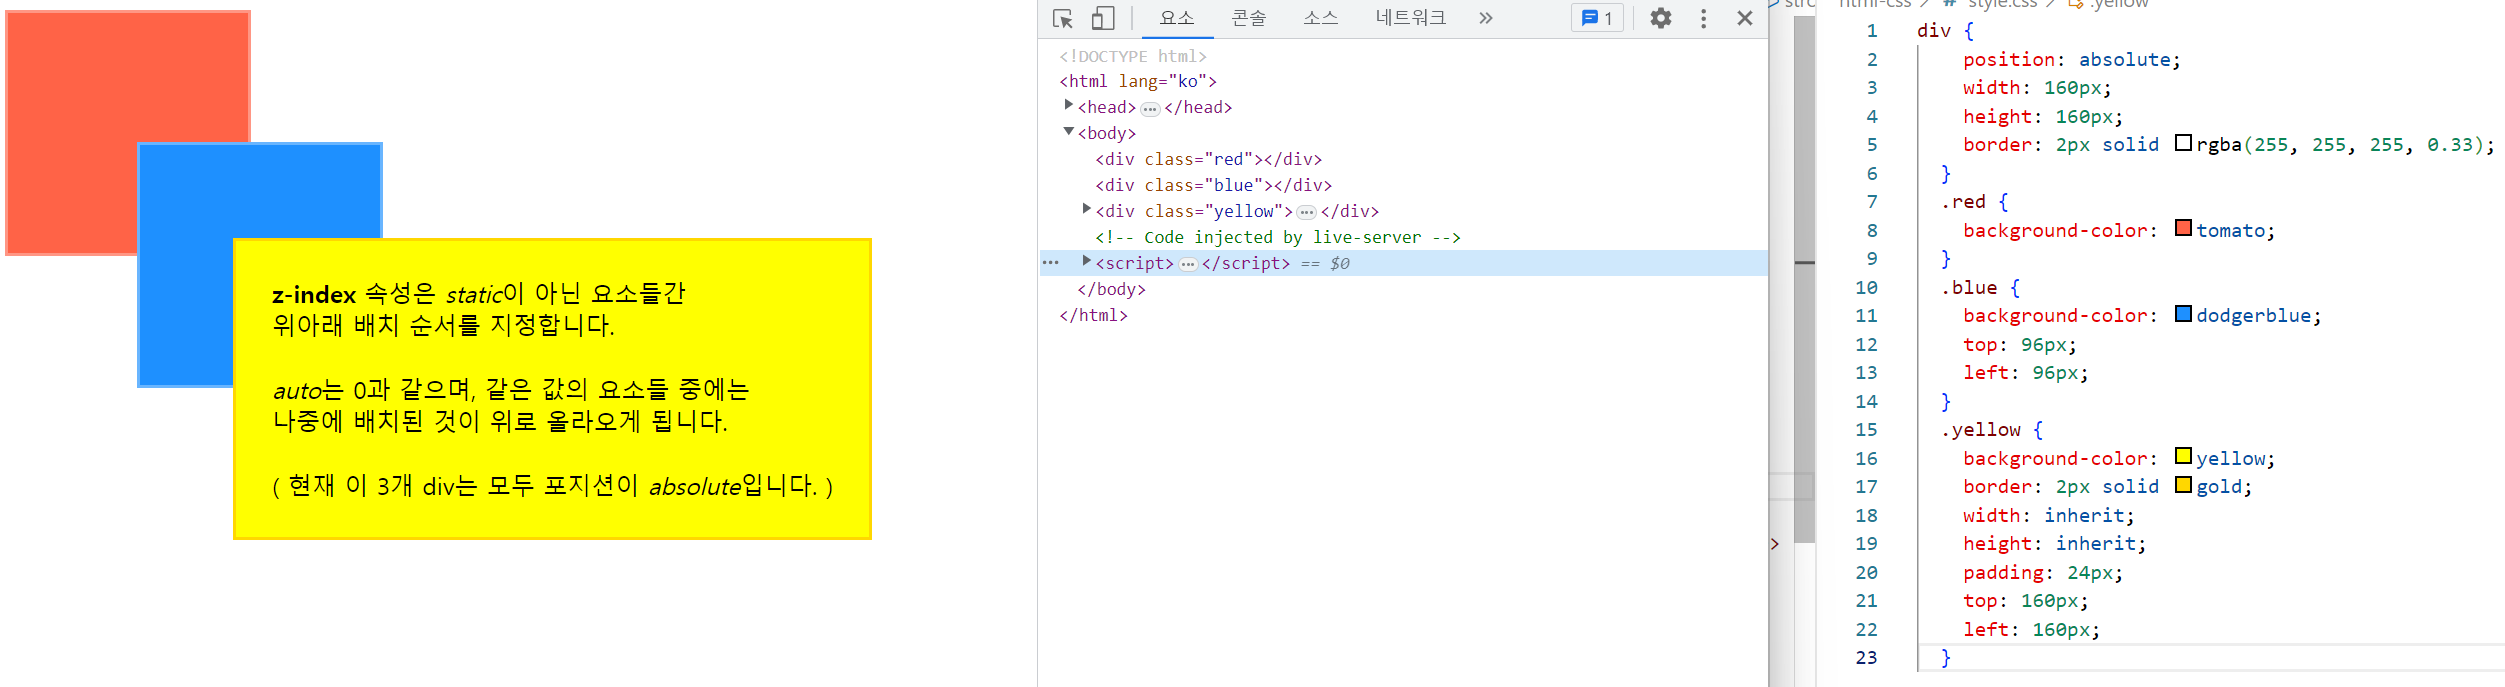Show more DevTools tabs chevron

coord(1486,18)
